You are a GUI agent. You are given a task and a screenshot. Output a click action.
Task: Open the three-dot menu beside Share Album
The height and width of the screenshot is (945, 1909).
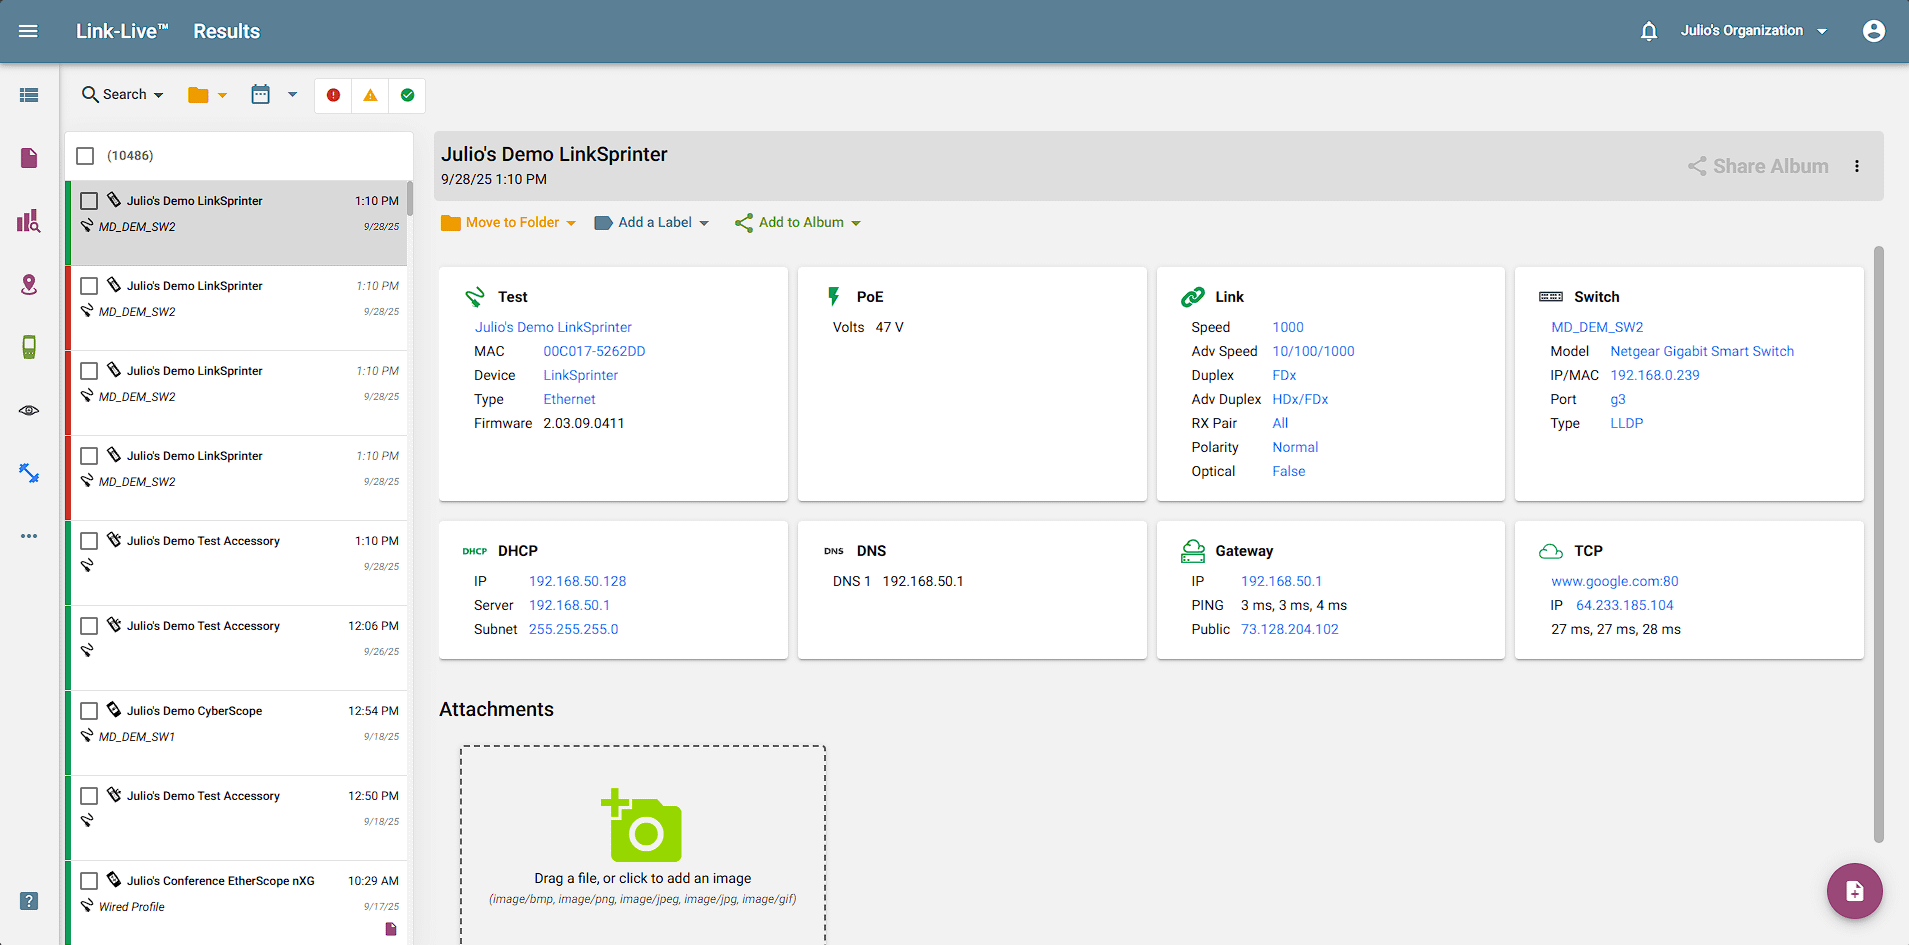pos(1857,166)
